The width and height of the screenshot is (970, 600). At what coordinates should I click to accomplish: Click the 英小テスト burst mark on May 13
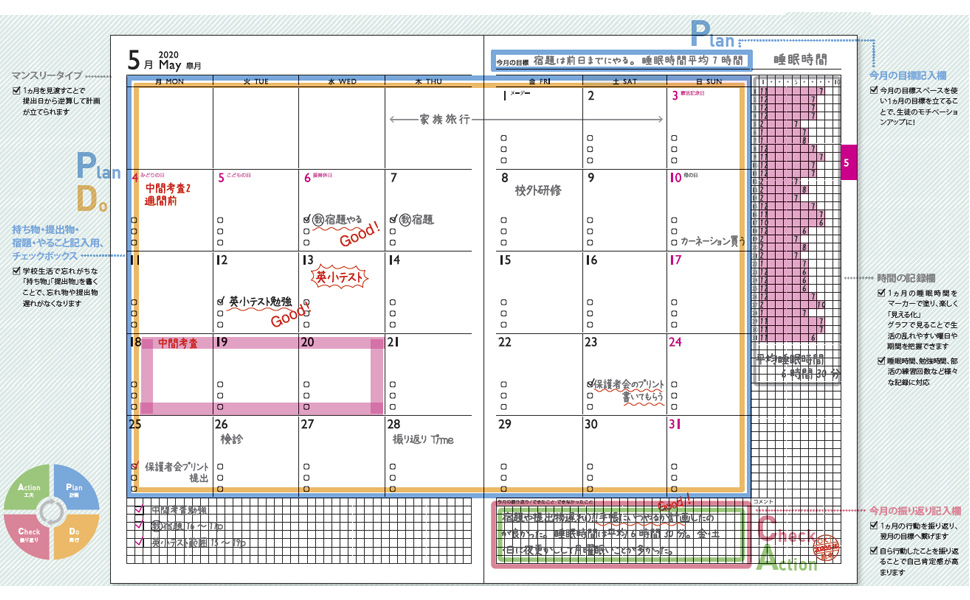339,278
